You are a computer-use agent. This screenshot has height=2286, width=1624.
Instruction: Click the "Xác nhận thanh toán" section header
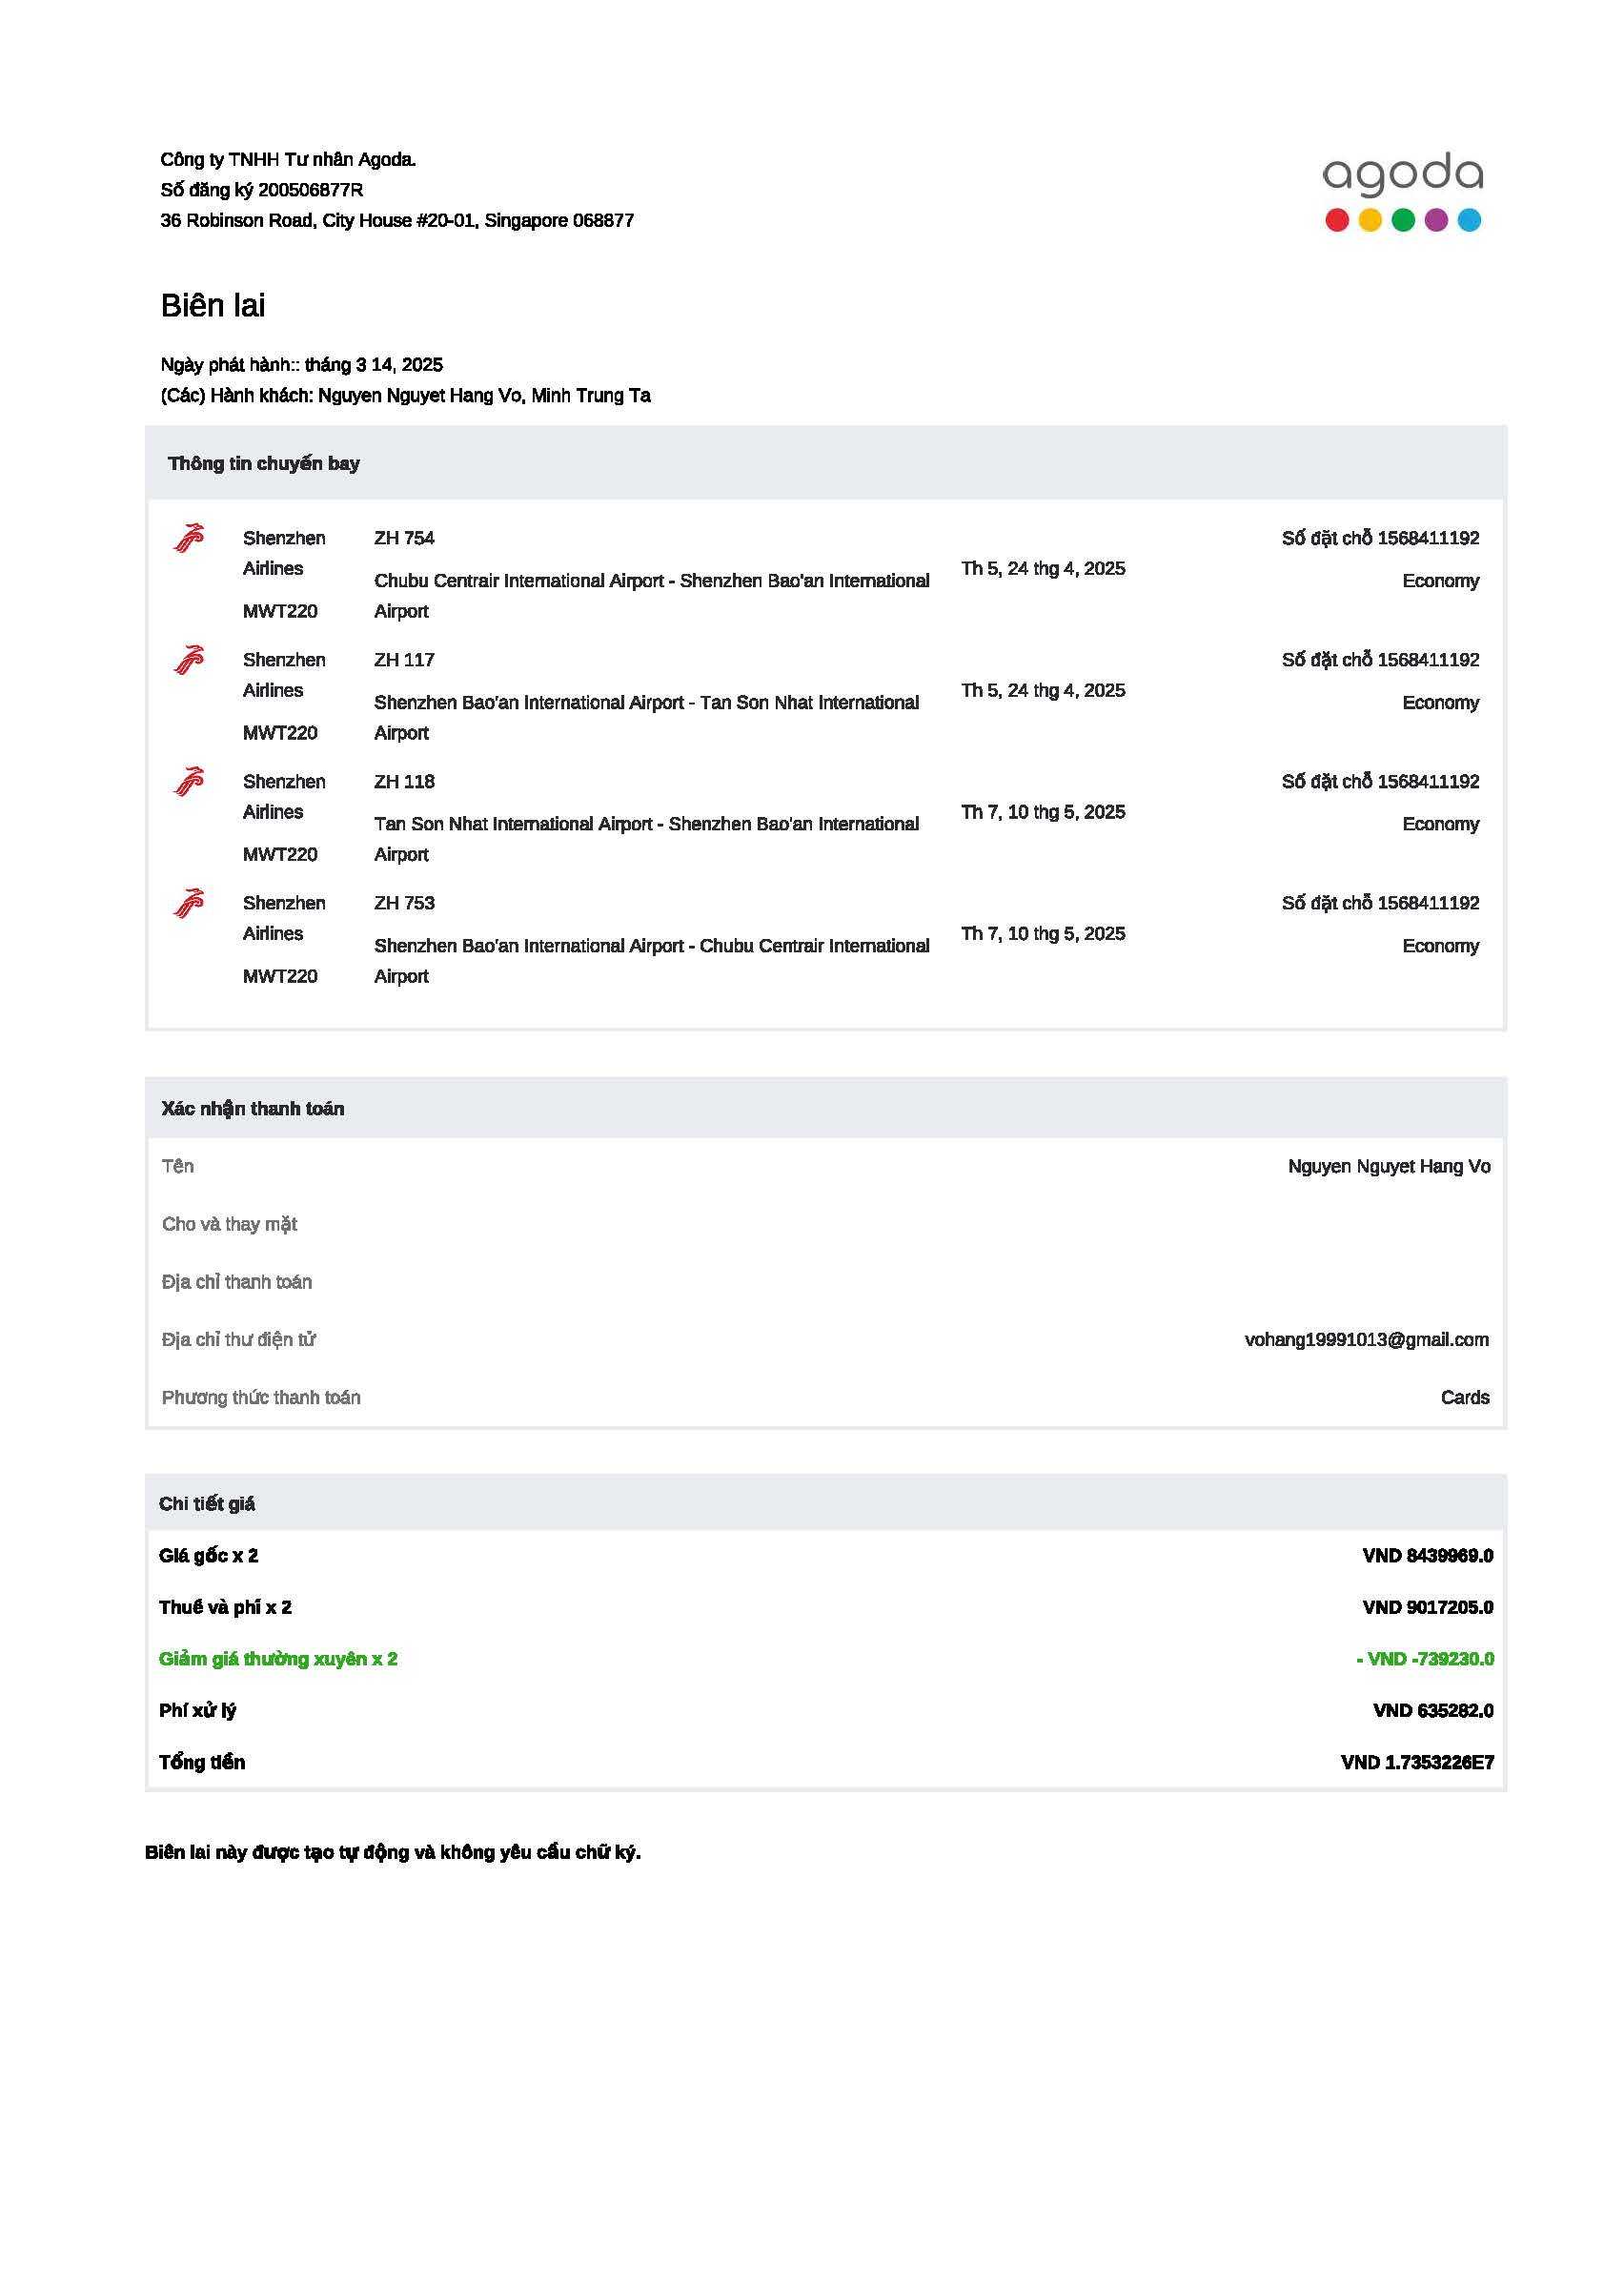(253, 1108)
